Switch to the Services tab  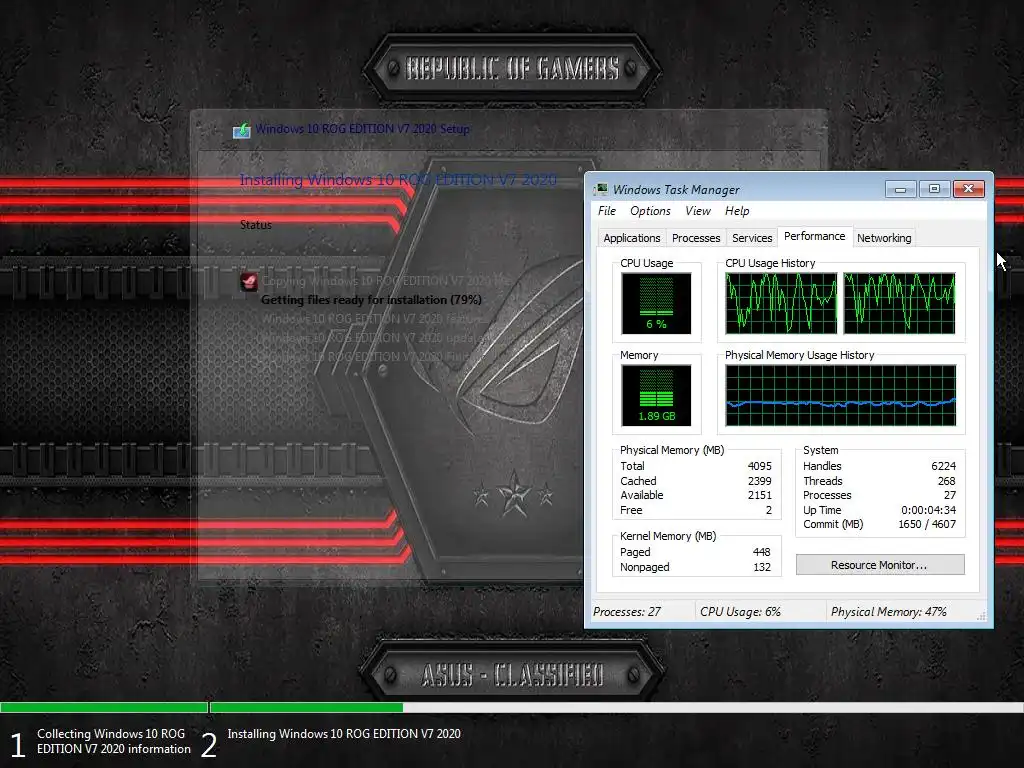click(x=752, y=238)
